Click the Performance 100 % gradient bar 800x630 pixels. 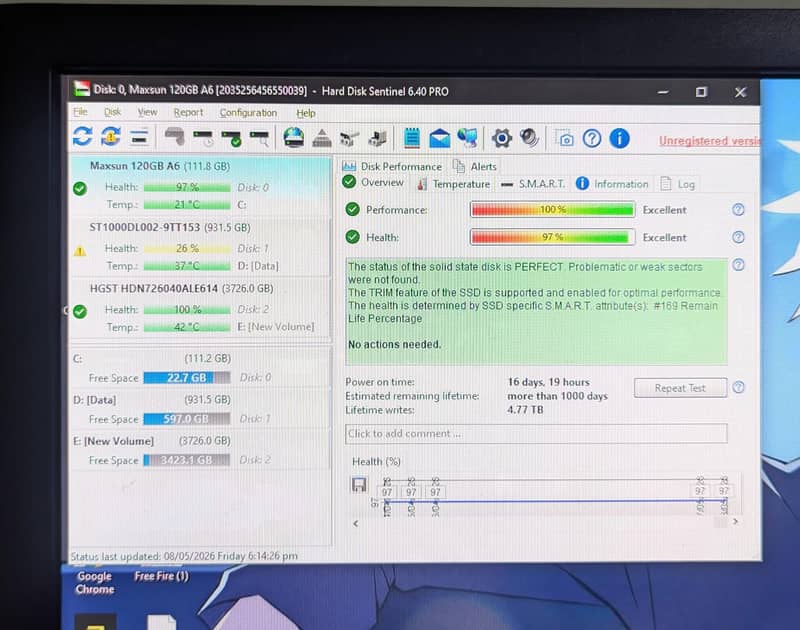coord(552,210)
